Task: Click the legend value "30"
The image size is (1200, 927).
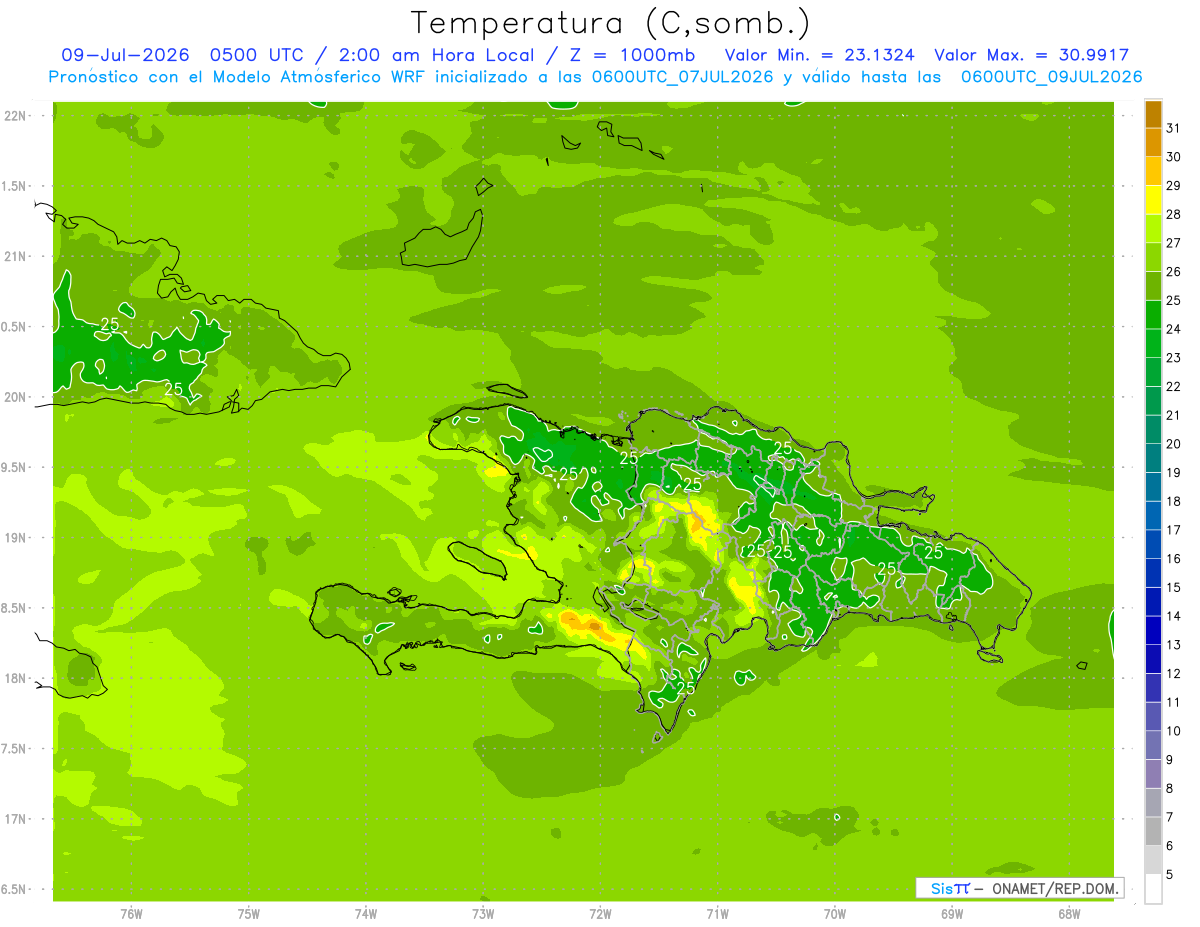Action: pyautogui.click(x=1174, y=157)
